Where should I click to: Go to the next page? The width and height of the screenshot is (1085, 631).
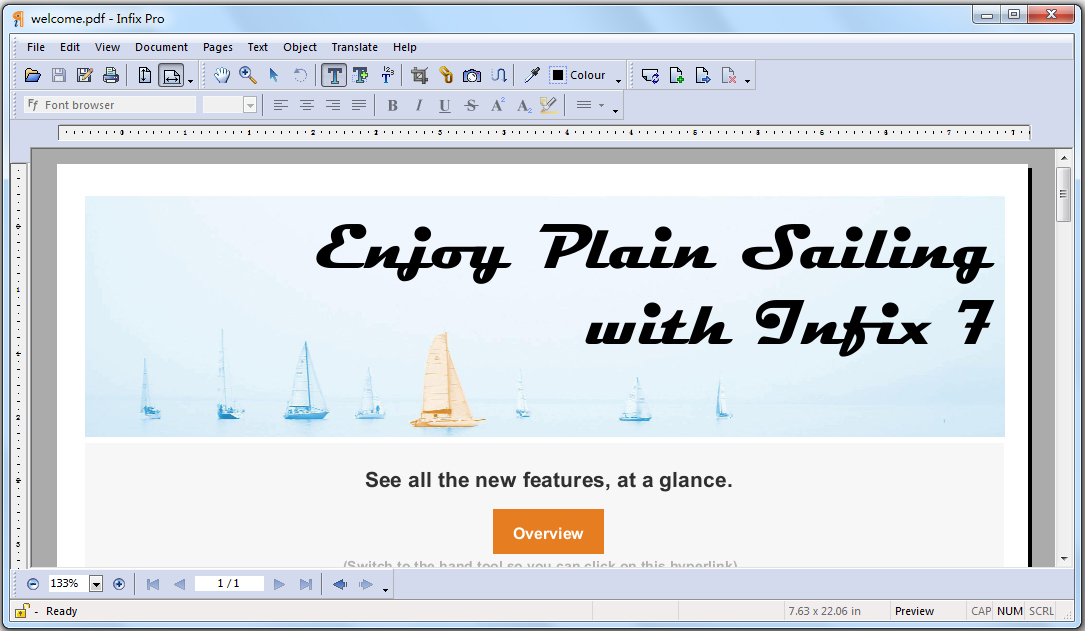pos(279,585)
